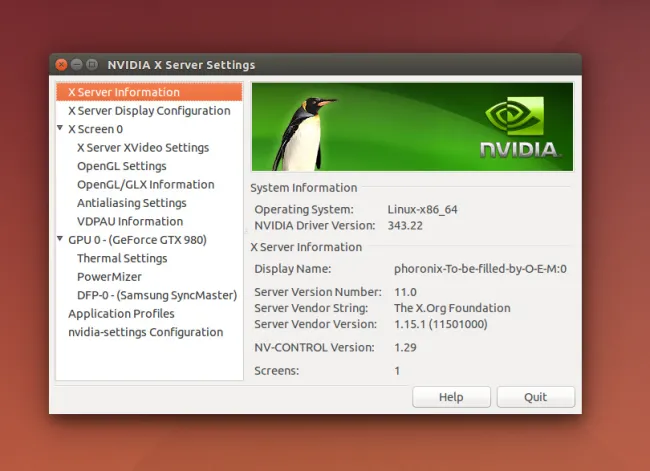650x471 pixels.
Task: Click the Help button
Action: [451, 397]
